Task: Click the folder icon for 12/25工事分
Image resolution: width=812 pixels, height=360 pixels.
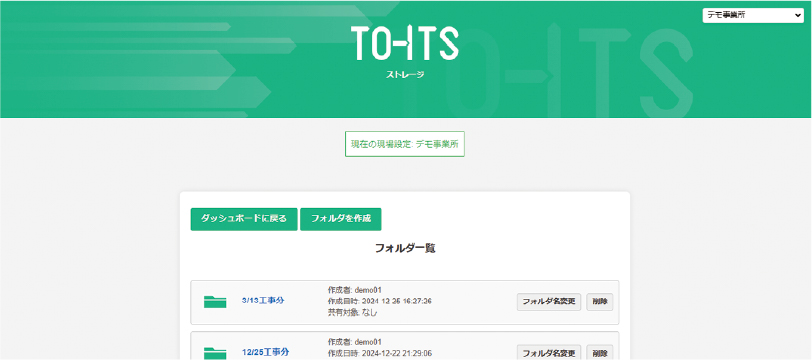Action: coord(215,353)
